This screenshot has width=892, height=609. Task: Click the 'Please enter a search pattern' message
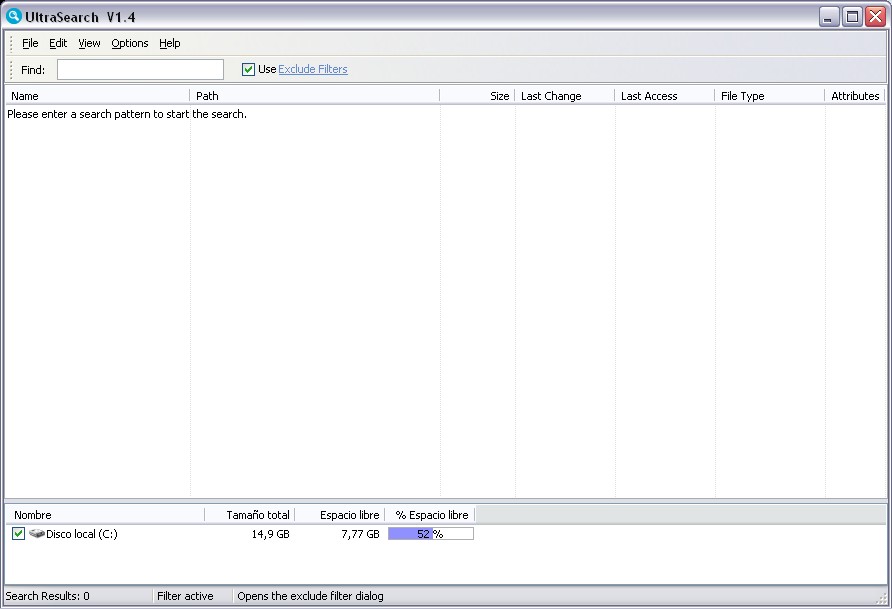[127, 114]
